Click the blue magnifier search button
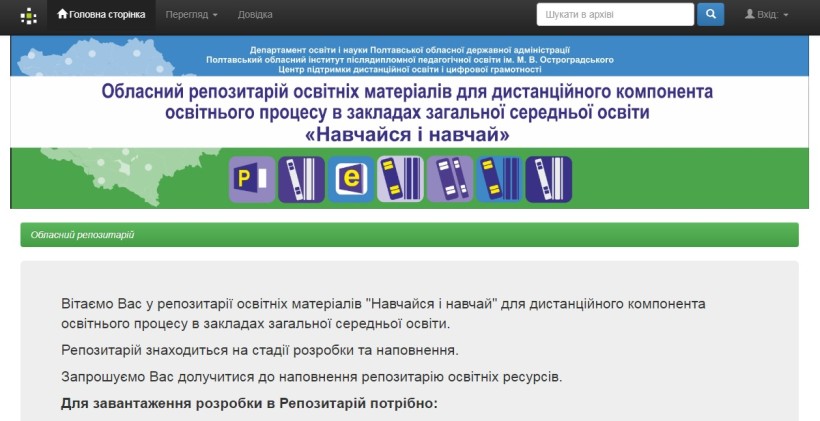Screen dimensions: 820x421 (710, 15)
